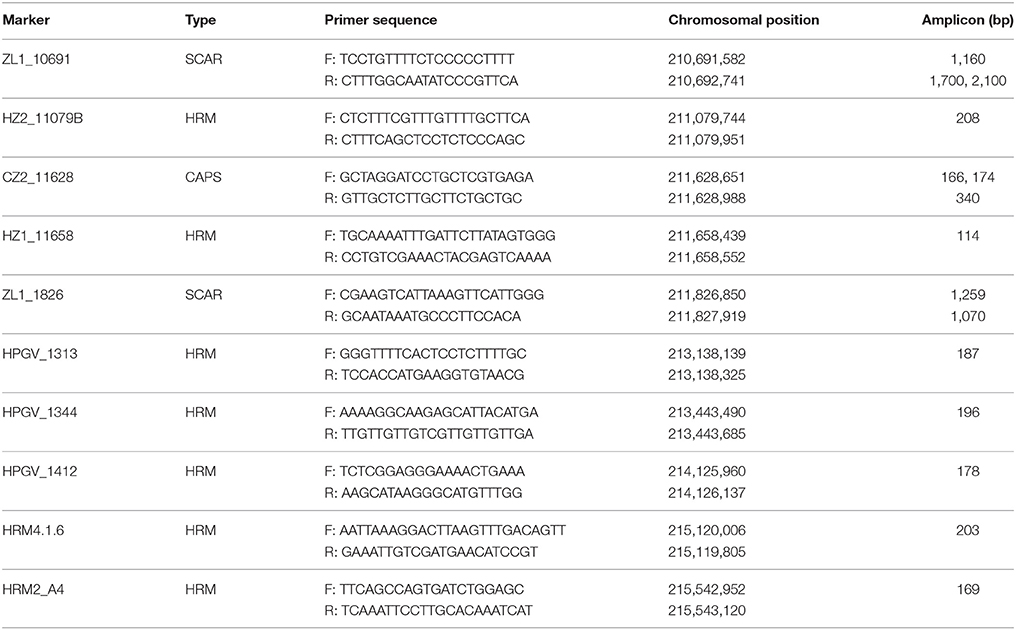Select the HZ2_11079B marker cell
Image resolution: width=1016 pixels, height=630 pixels.
42,119
